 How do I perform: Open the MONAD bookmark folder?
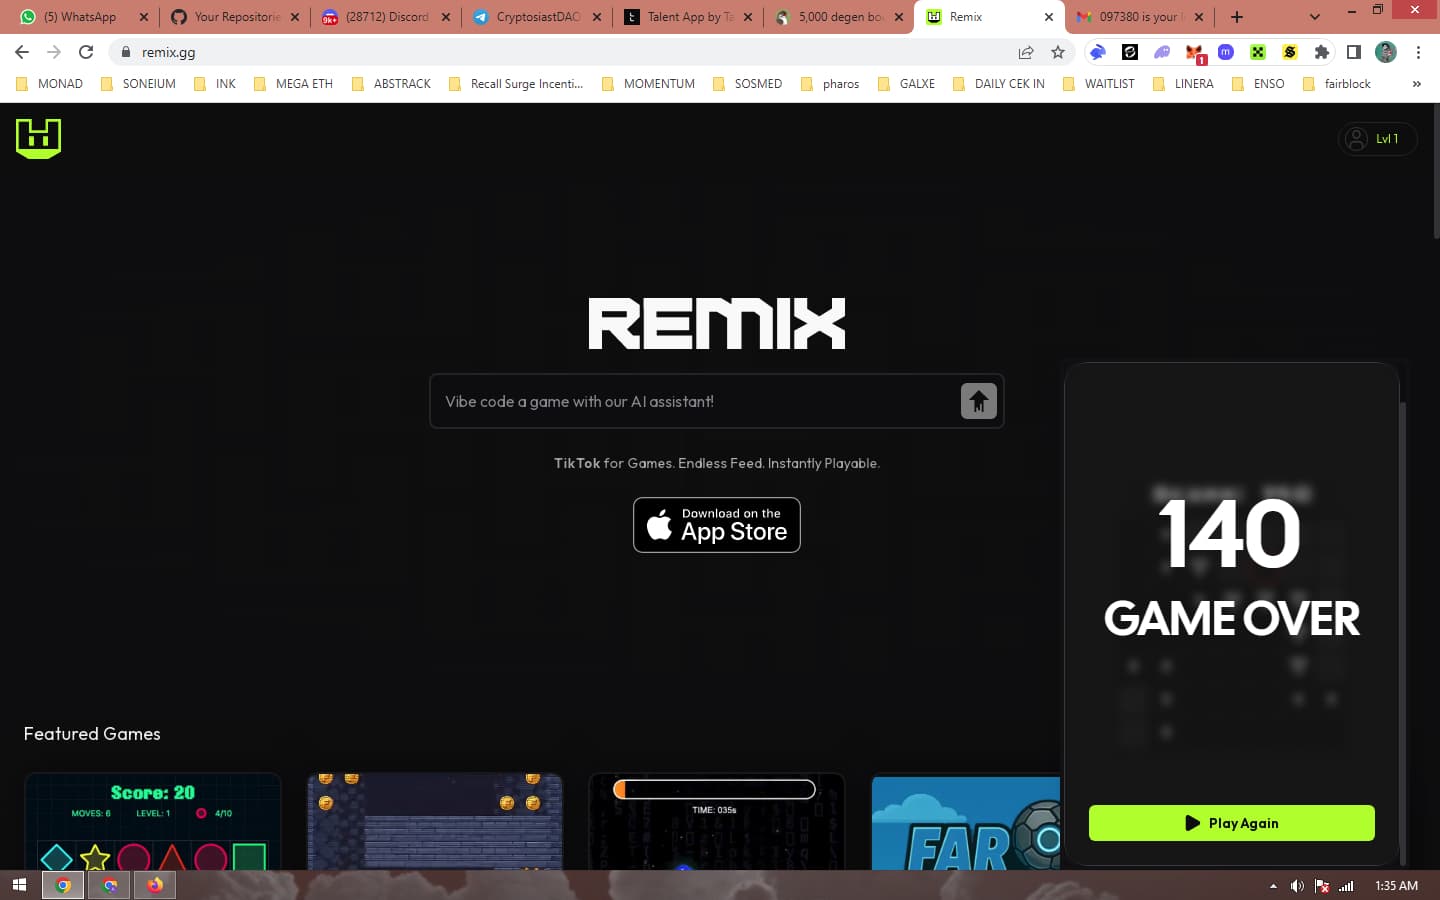[x=50, y=84]
